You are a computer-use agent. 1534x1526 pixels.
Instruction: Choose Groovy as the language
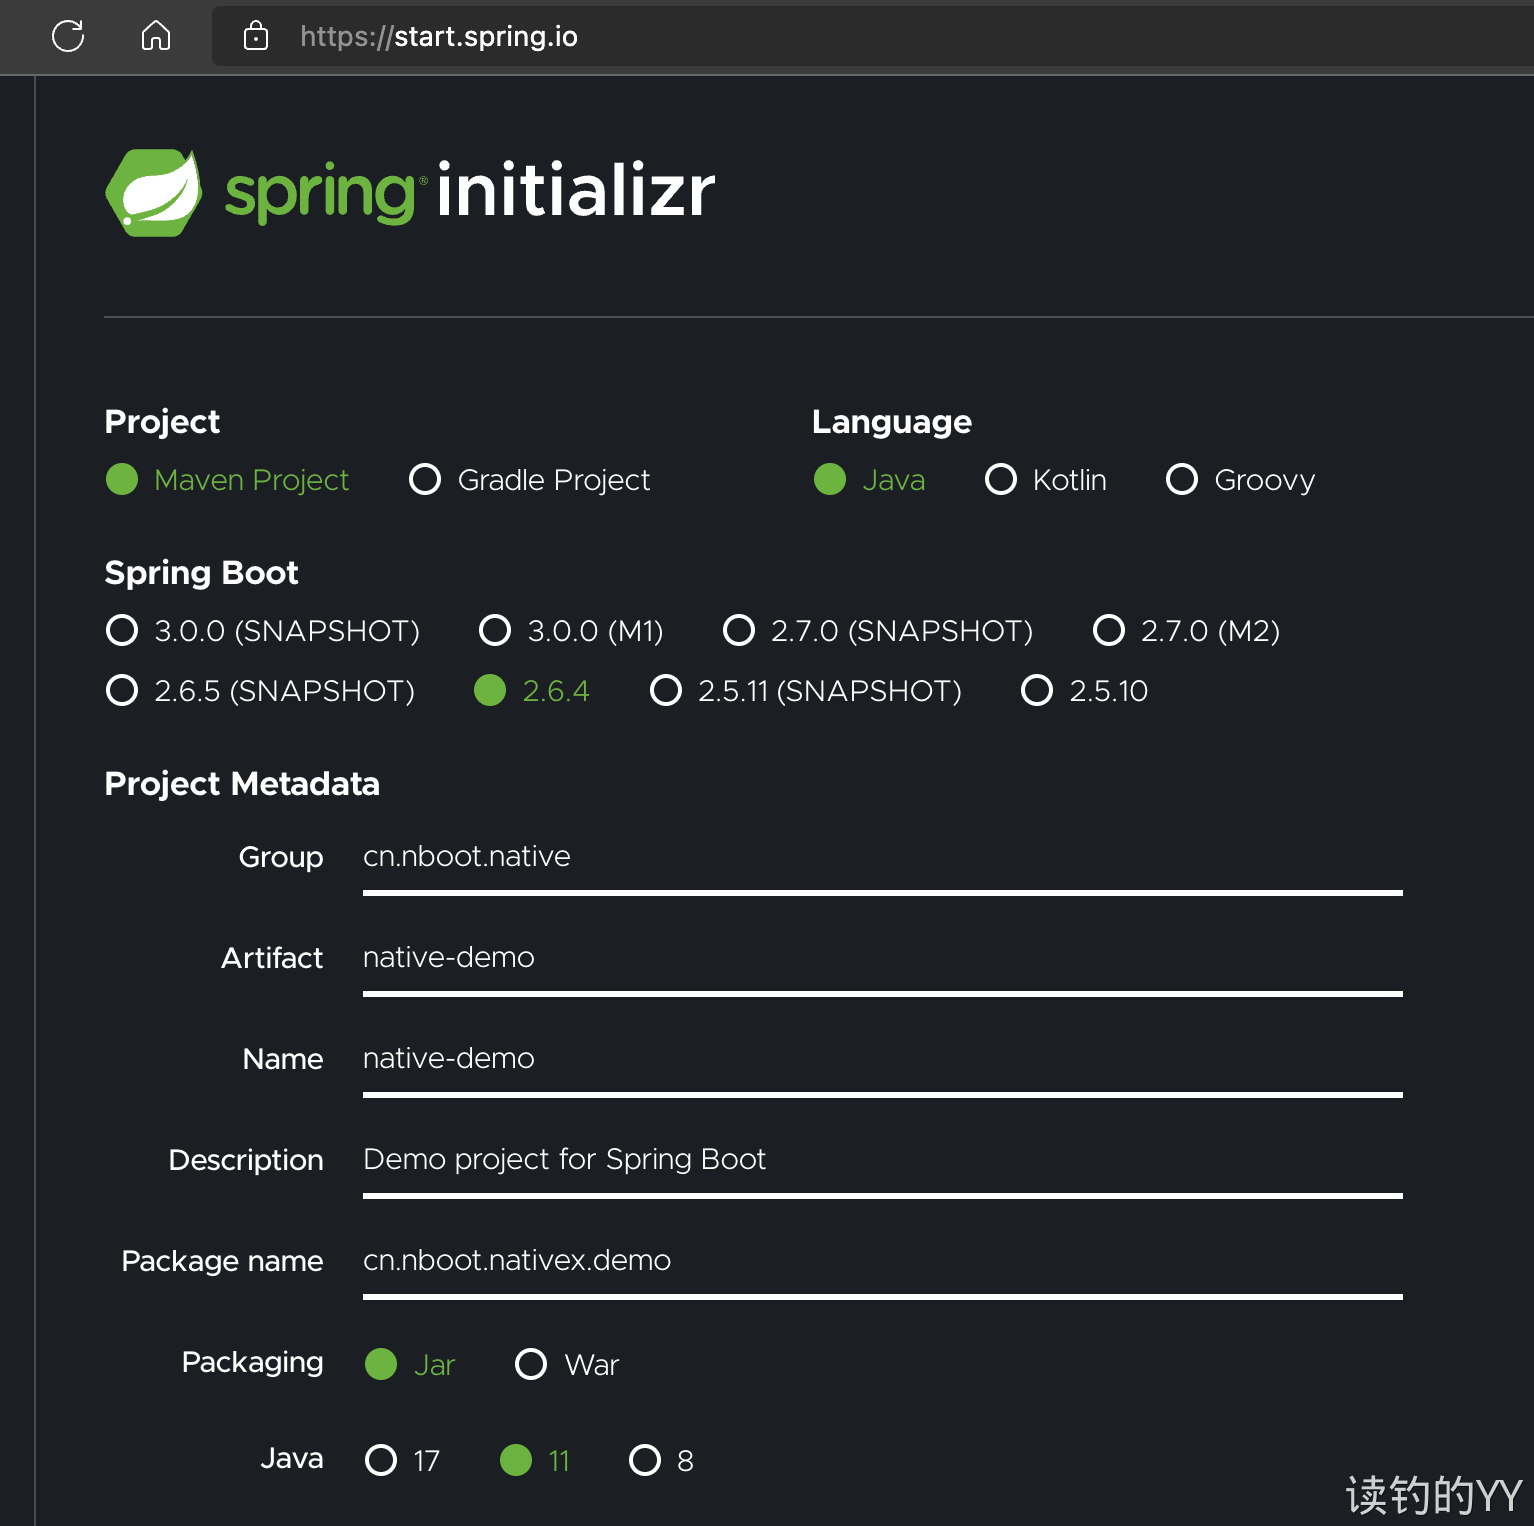pyautogui.click(x=1240, y=480)
